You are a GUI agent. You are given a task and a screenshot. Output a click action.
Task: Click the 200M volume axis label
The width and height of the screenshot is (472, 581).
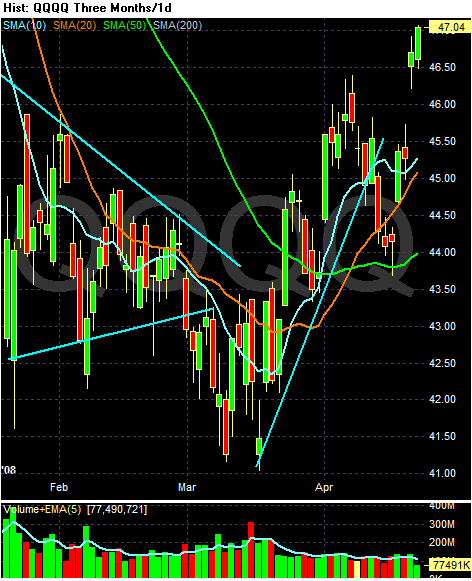[x=442, y=542]
